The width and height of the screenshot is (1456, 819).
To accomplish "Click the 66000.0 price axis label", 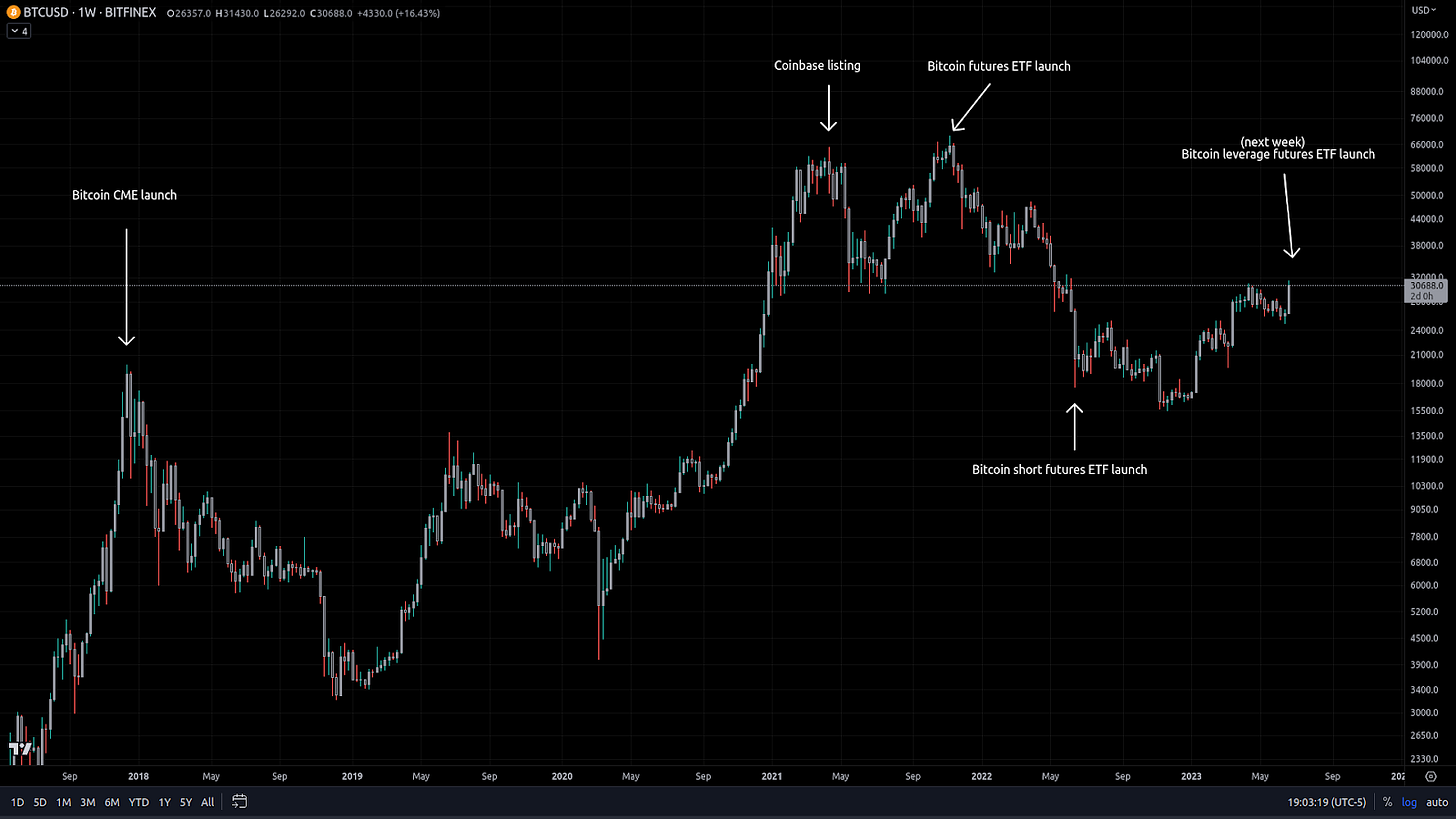I will [x=1427, y=144].
